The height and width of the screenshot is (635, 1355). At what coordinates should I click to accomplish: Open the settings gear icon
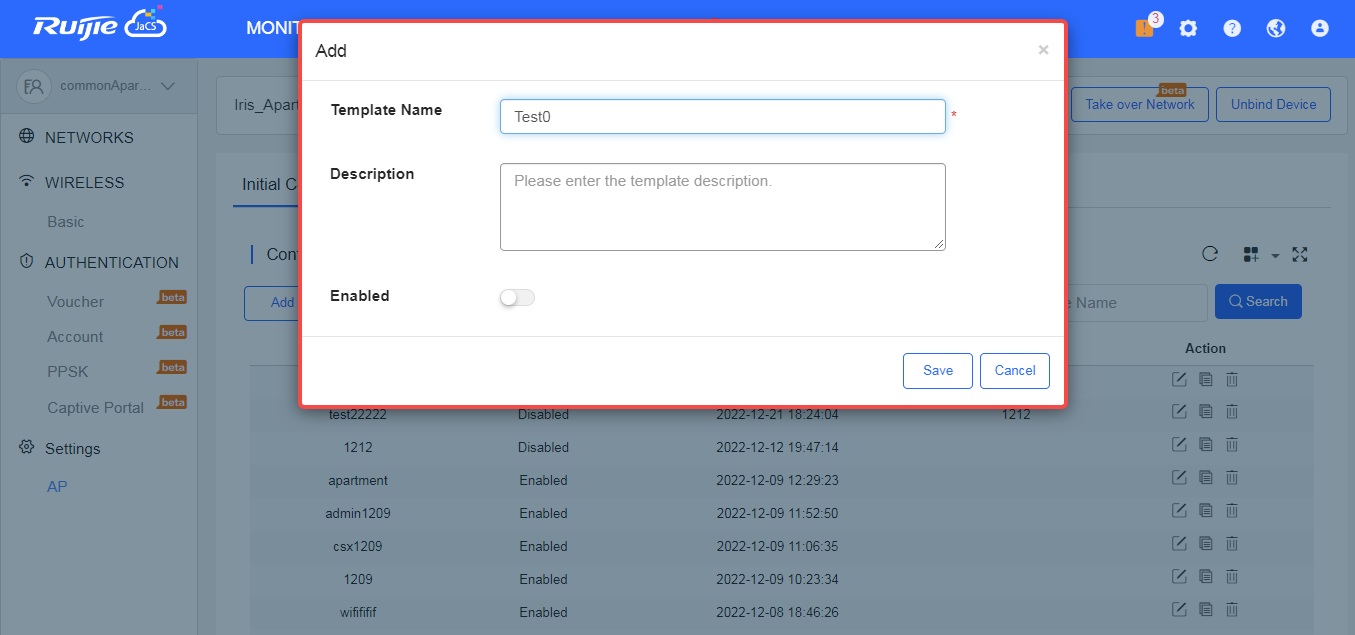(1188, 28)
